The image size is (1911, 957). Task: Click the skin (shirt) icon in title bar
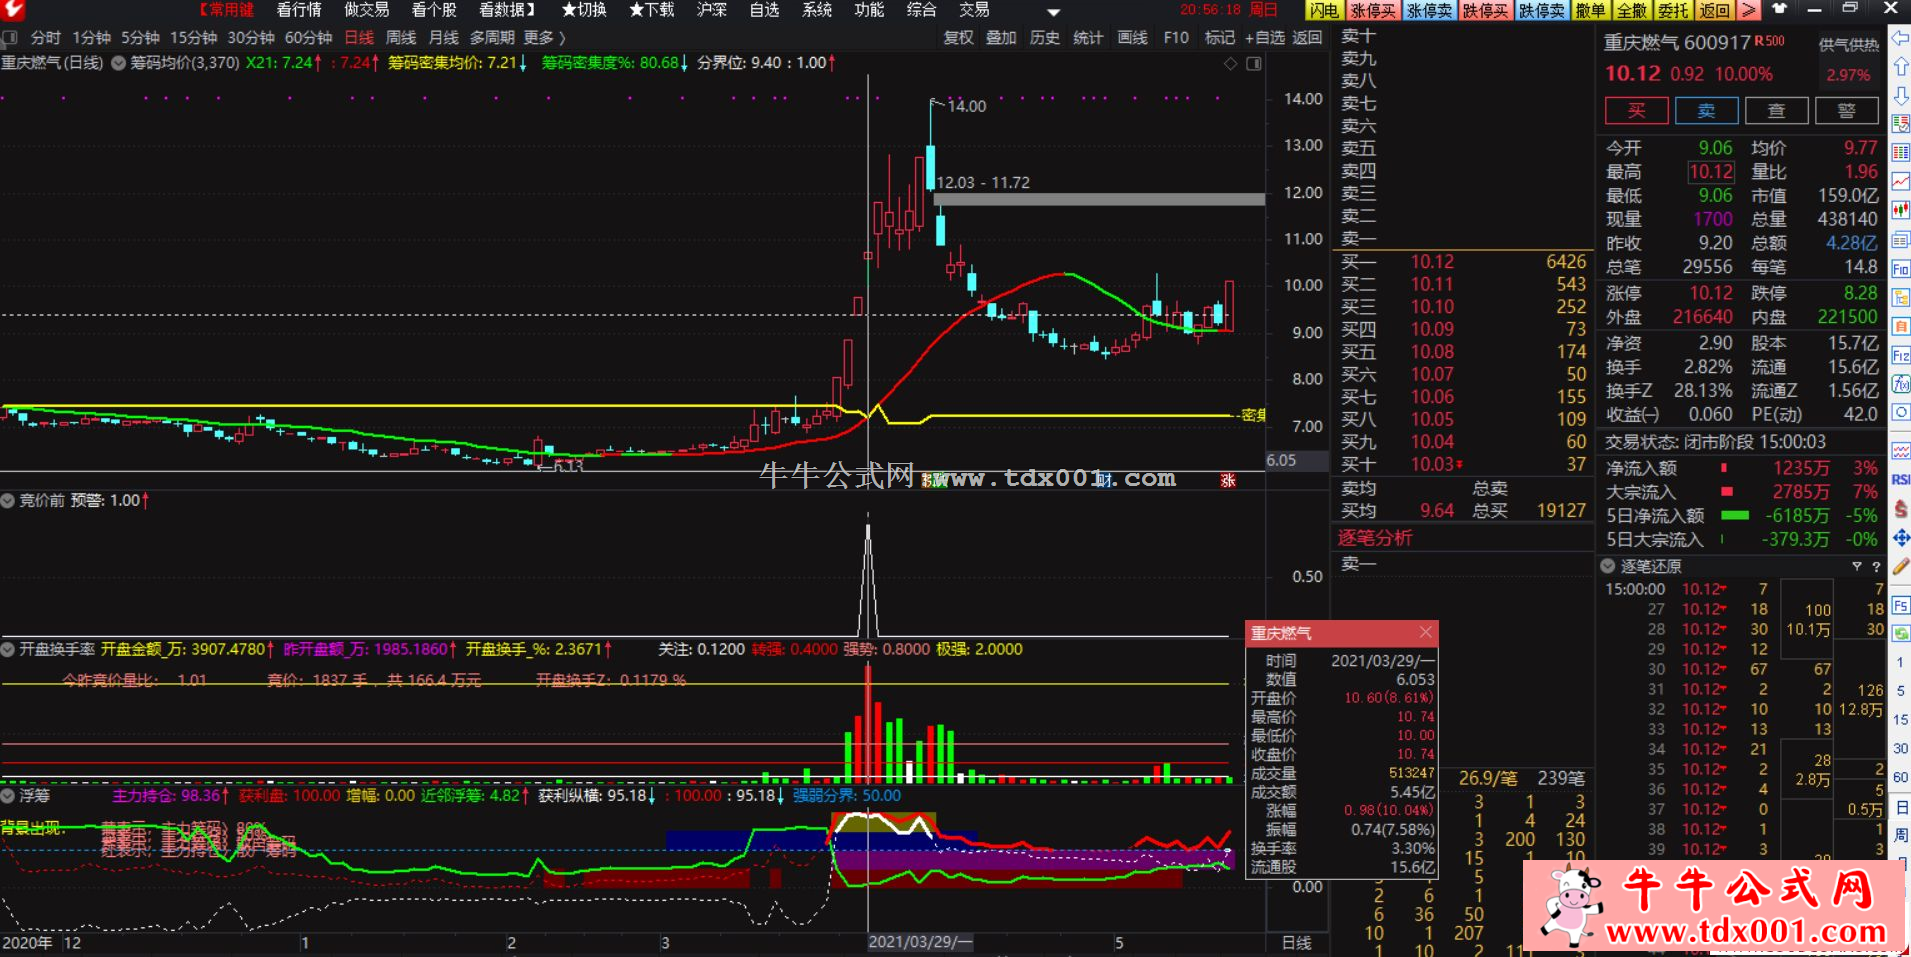click(1779, 9)
